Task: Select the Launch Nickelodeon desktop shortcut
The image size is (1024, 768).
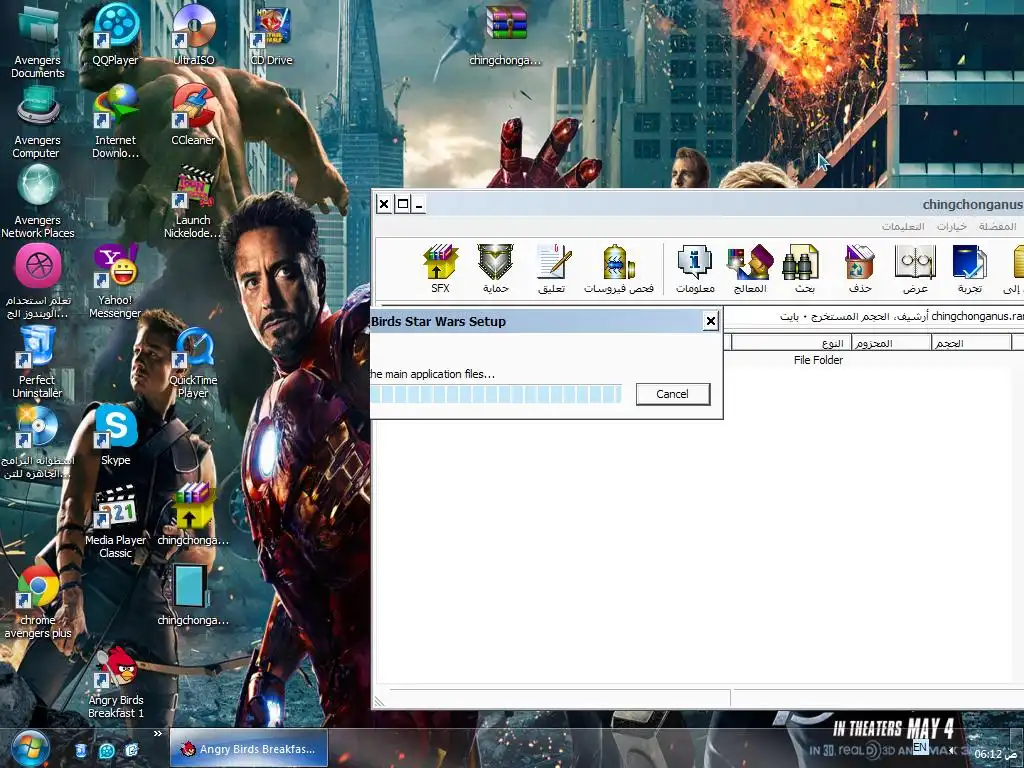Action: click(193, 202)
